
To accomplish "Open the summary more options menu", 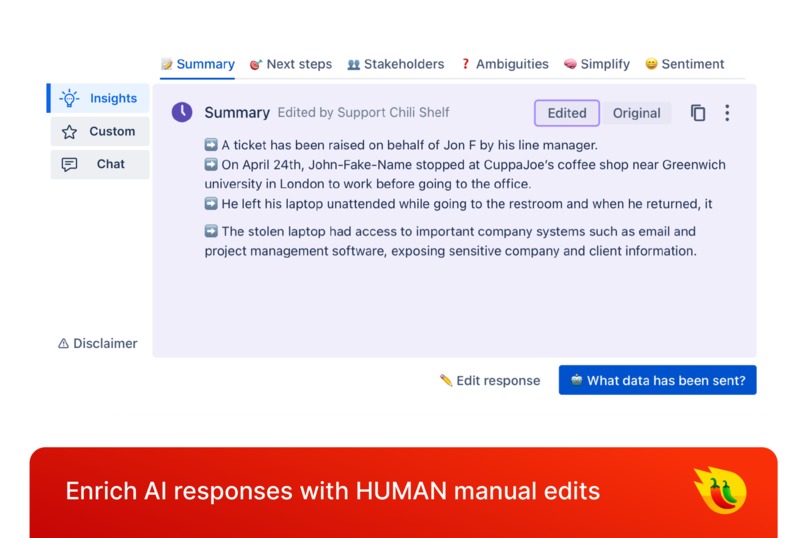I will [x=727, y=113].
